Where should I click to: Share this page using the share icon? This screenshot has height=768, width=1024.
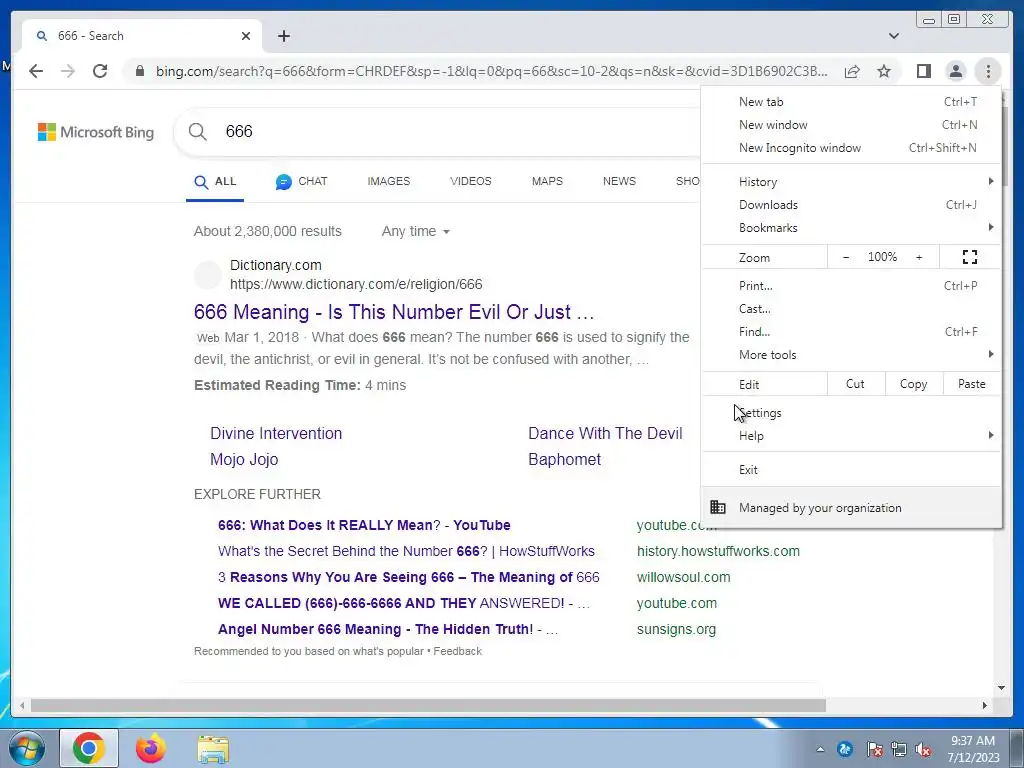point(852,71)
